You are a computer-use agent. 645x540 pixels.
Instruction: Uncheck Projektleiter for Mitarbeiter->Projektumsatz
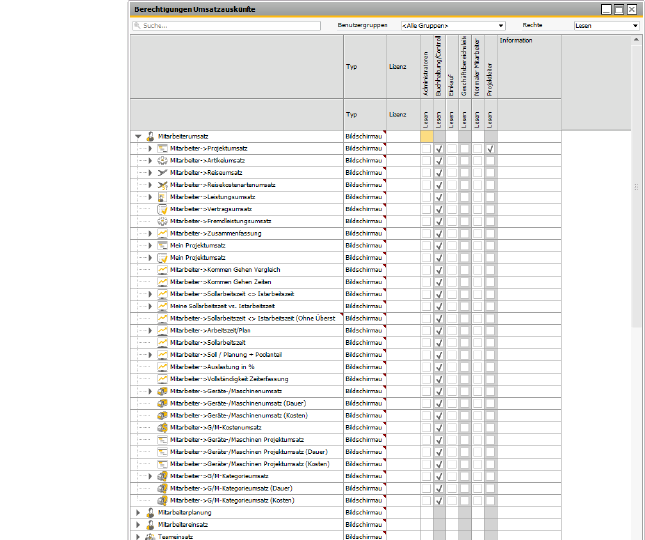tap(490, 149)
